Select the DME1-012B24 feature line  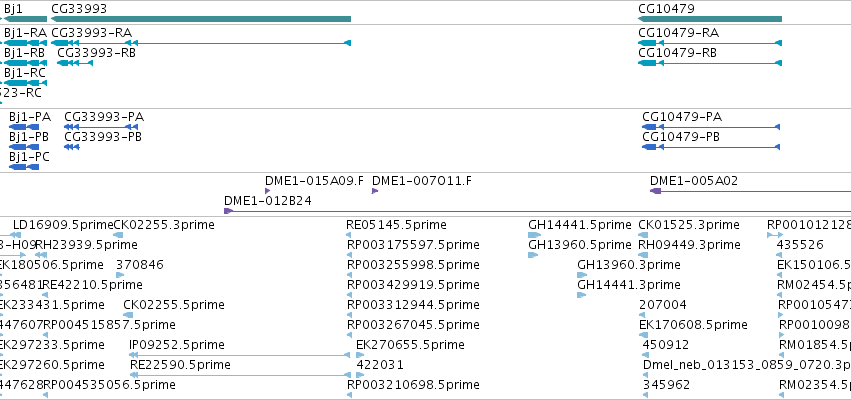click(x=537, y=211)
